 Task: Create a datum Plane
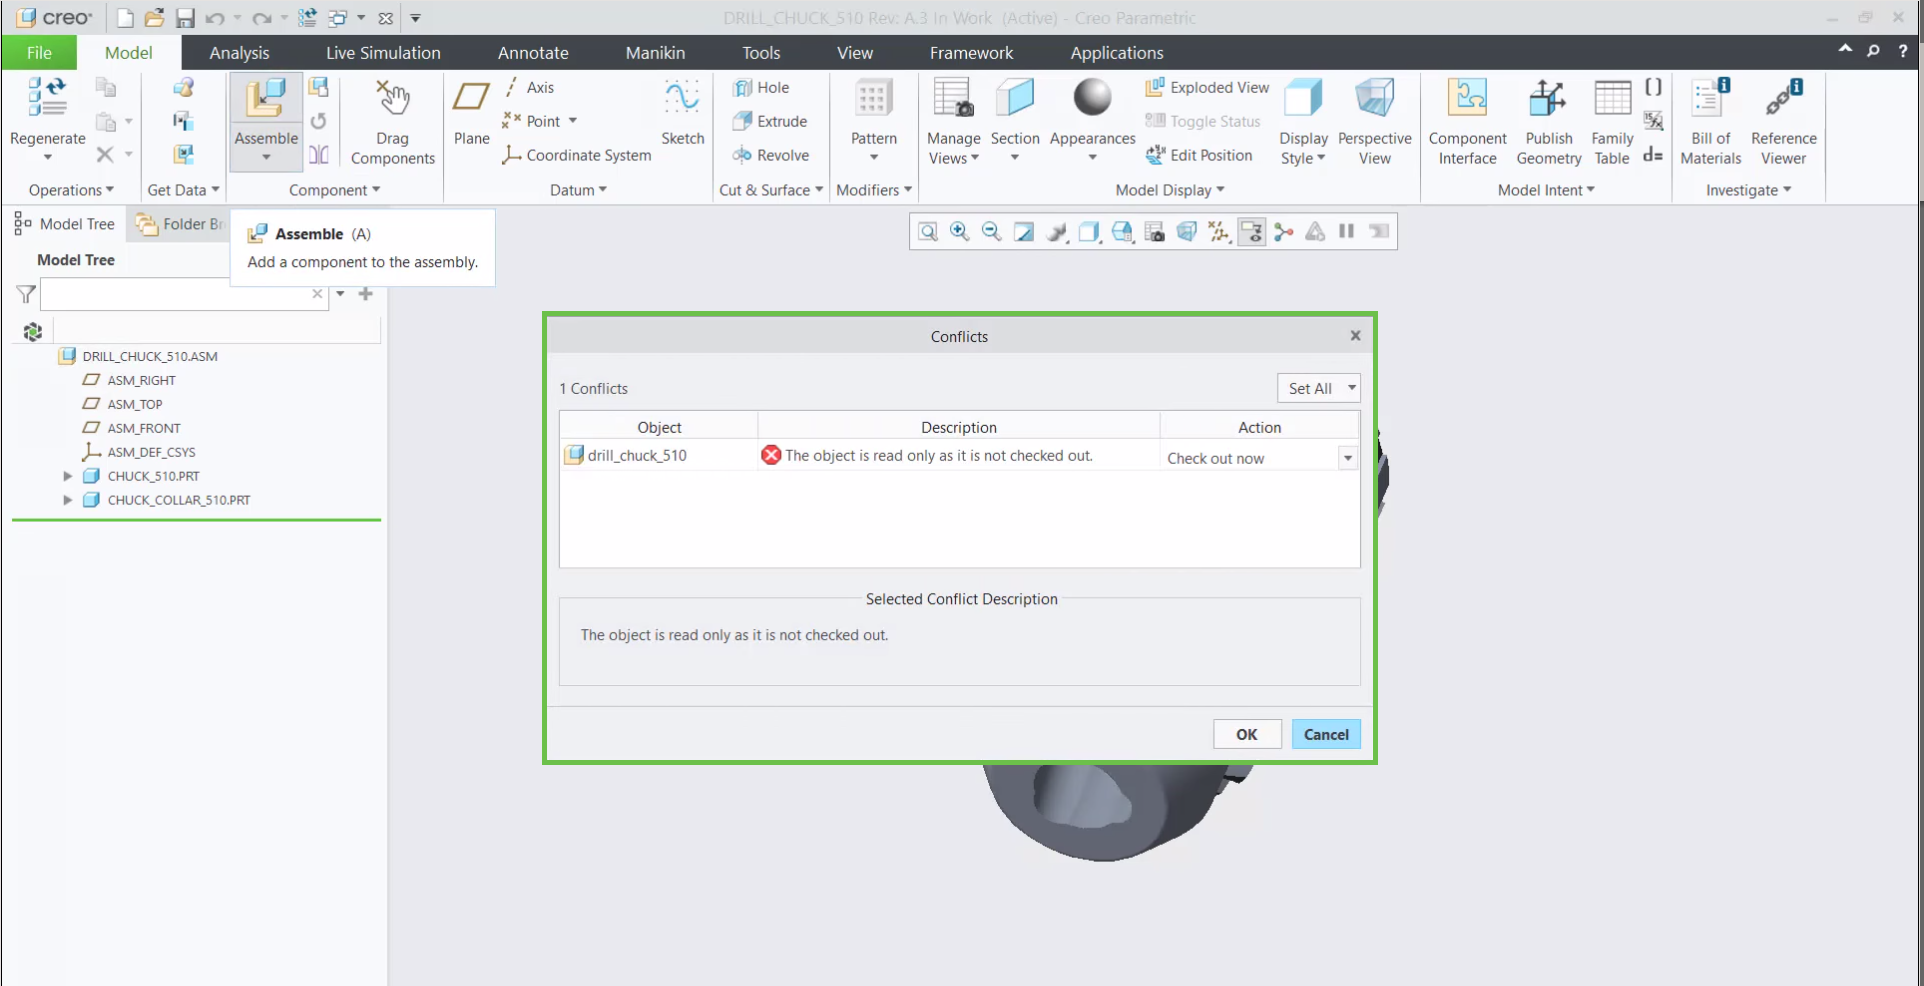click(x=471, y=112)
